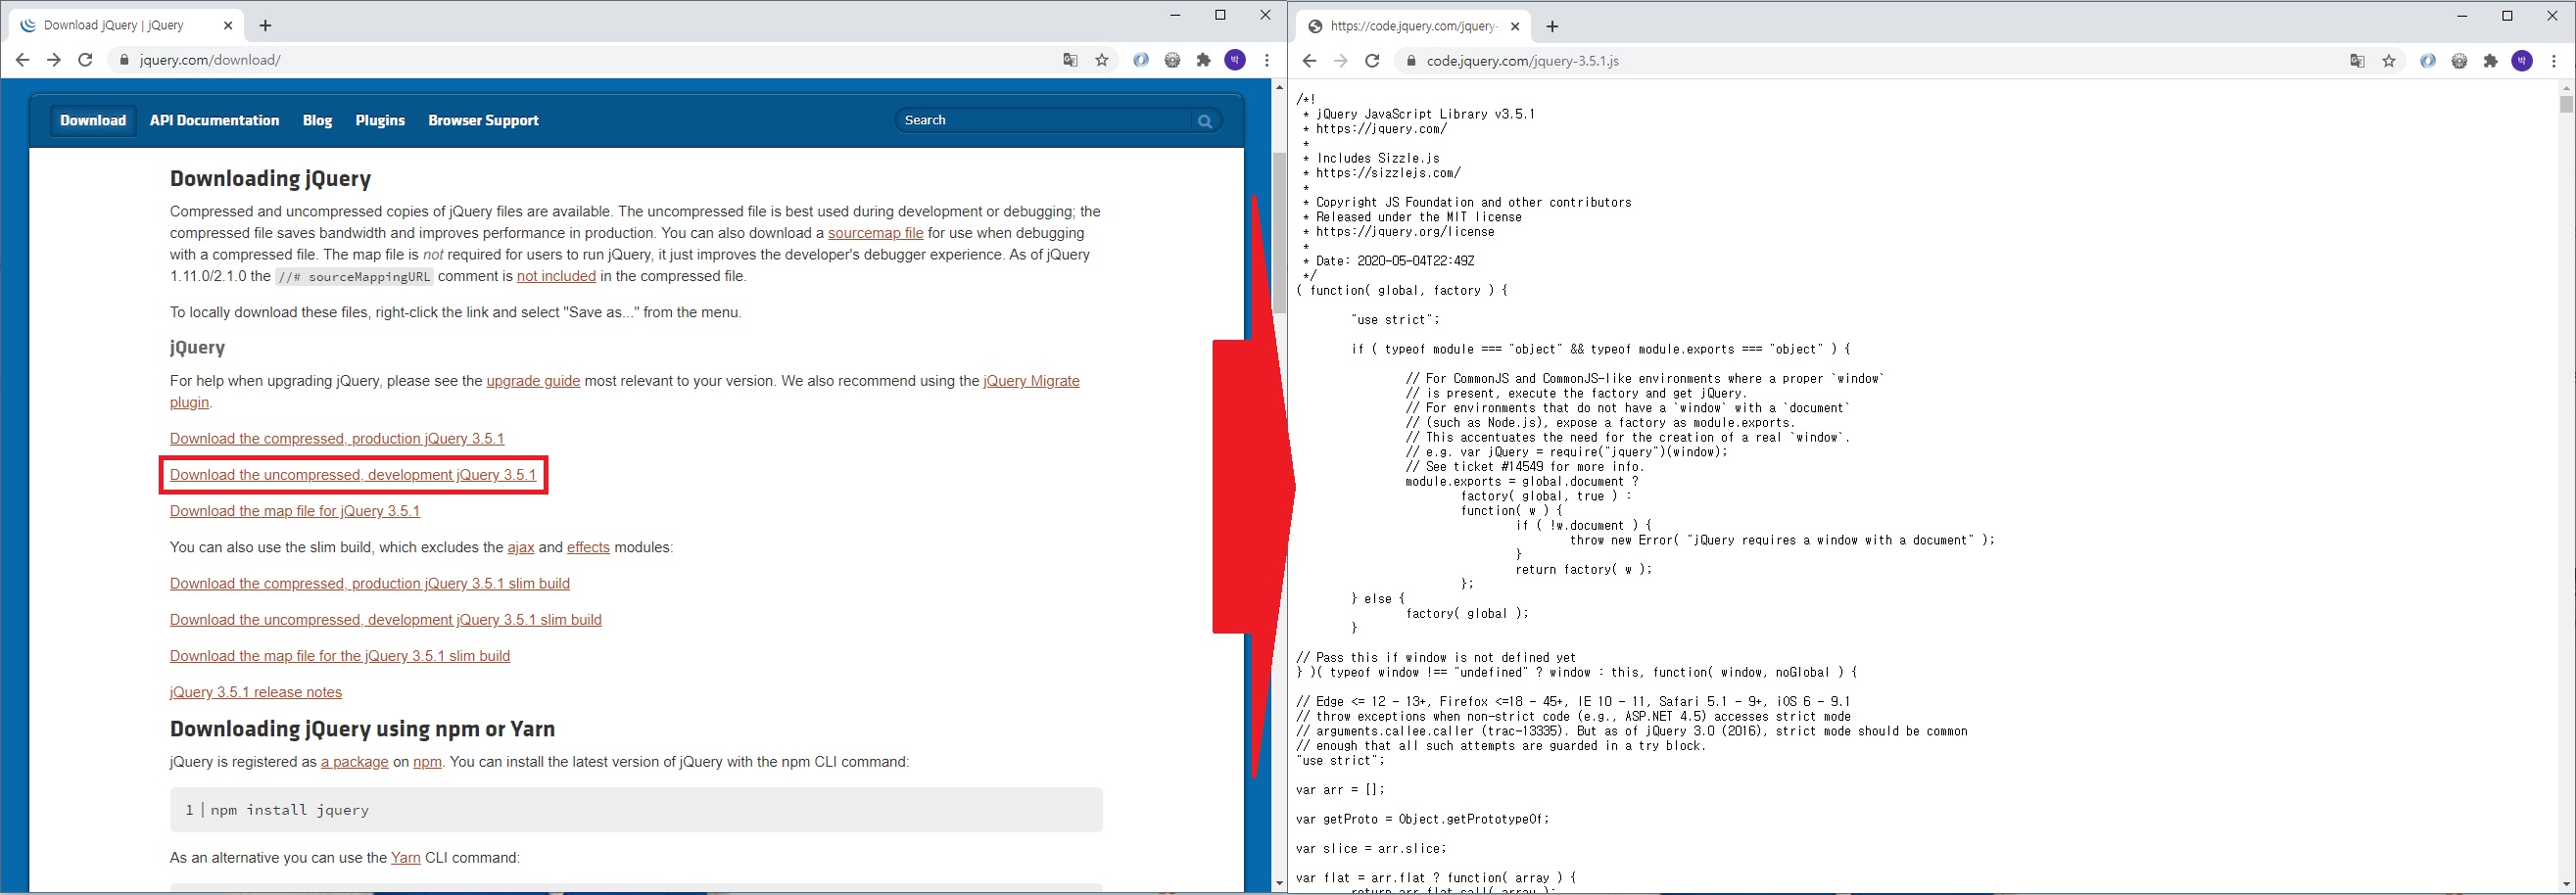The height and width of the screenshot is (895, 2576).
Task: Reload the jquery.com/download page
Action: (x=86, y=60)
